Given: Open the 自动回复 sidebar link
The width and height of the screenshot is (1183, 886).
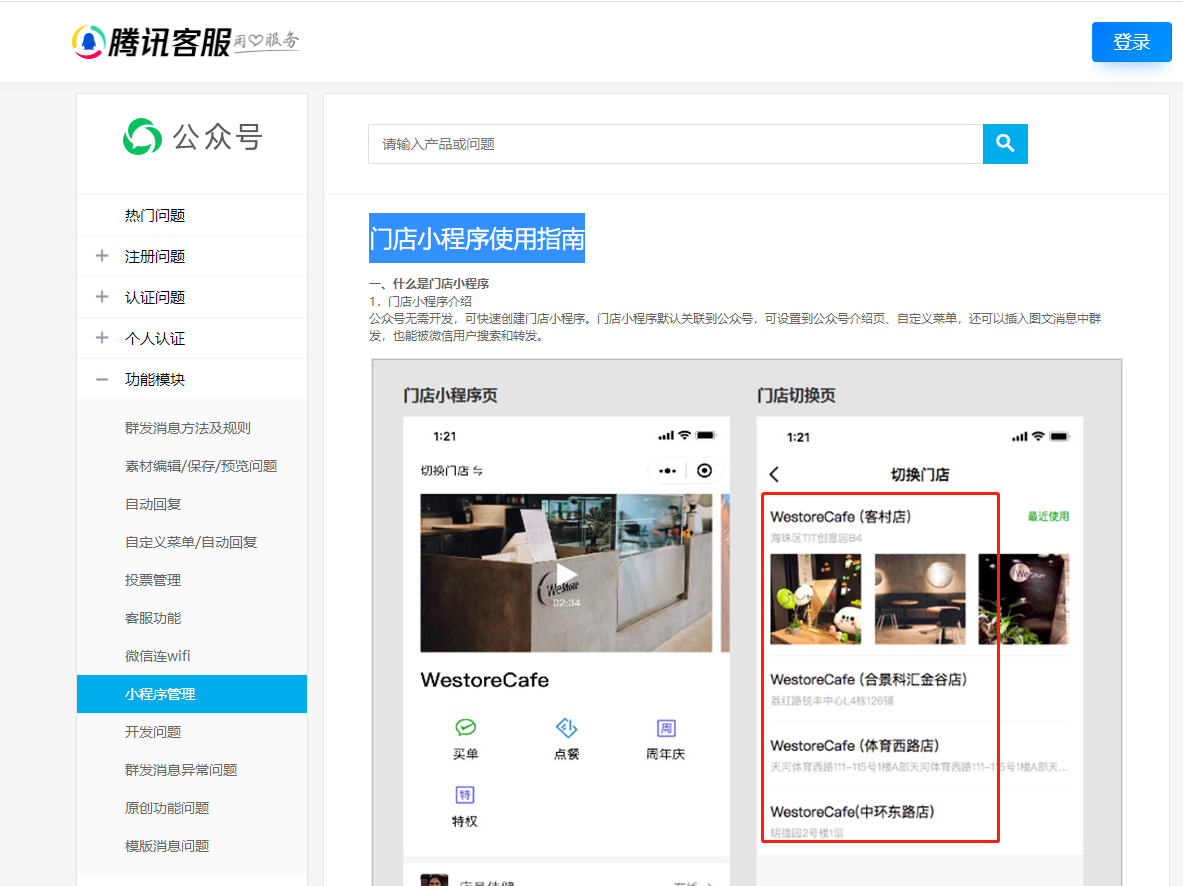Looking at the screenshot, I should [x=153, y=504].
